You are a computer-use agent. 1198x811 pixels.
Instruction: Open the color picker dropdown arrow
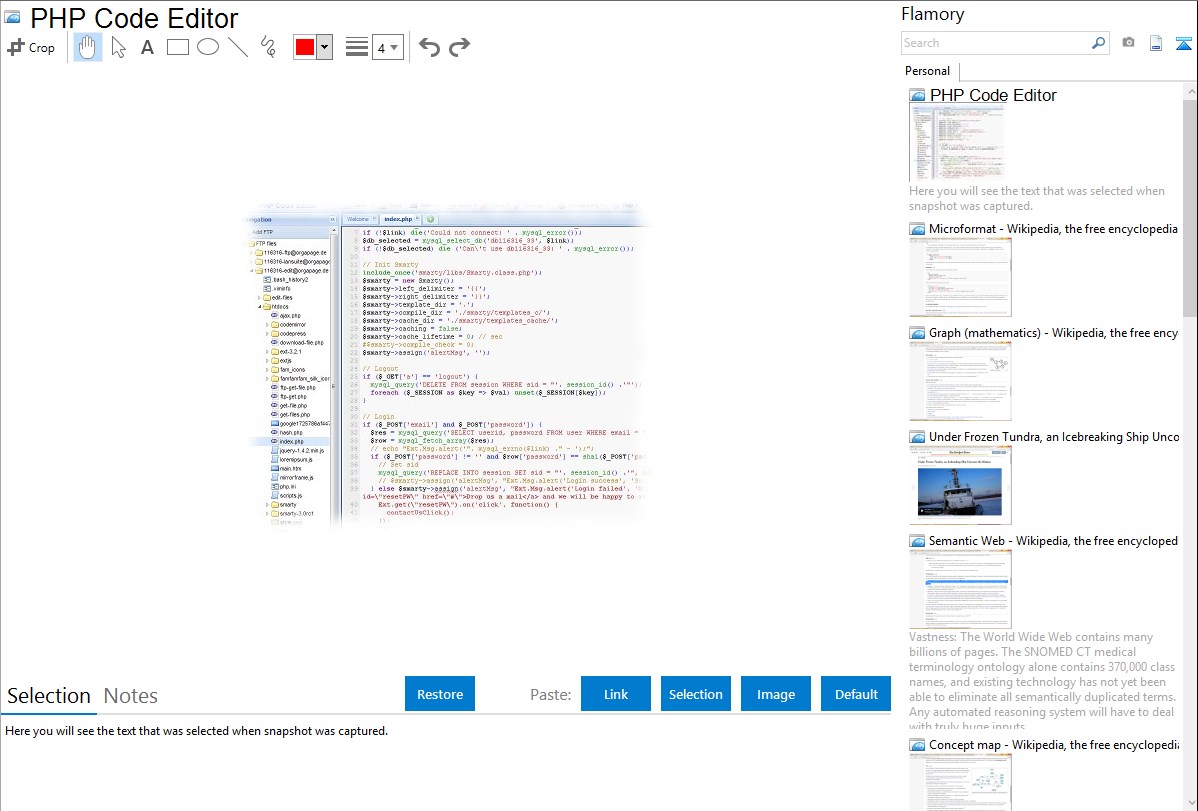tap(325, 47)
